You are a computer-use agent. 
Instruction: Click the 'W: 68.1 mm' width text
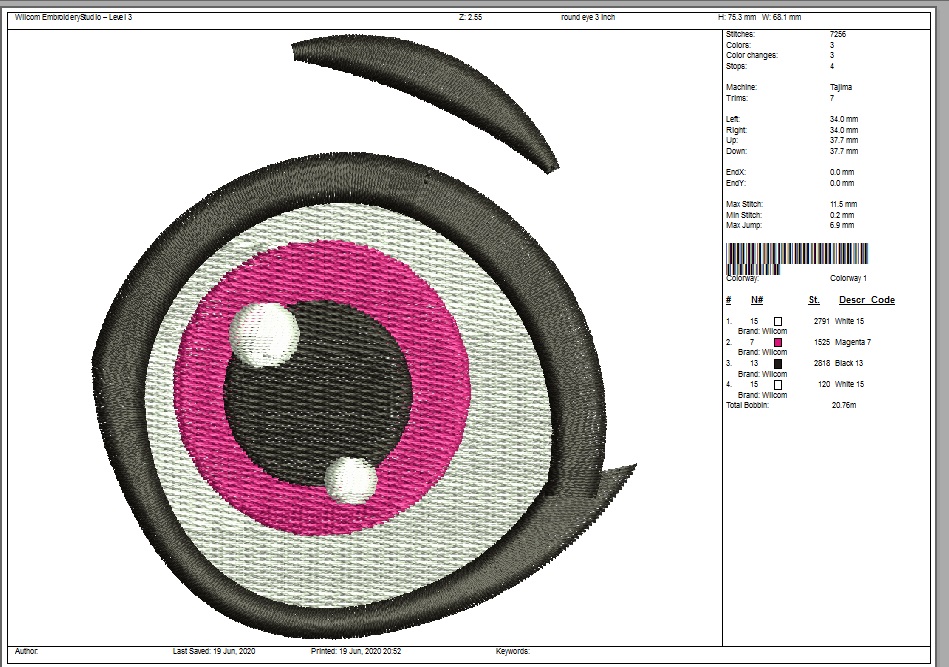(x=781, y=18)
